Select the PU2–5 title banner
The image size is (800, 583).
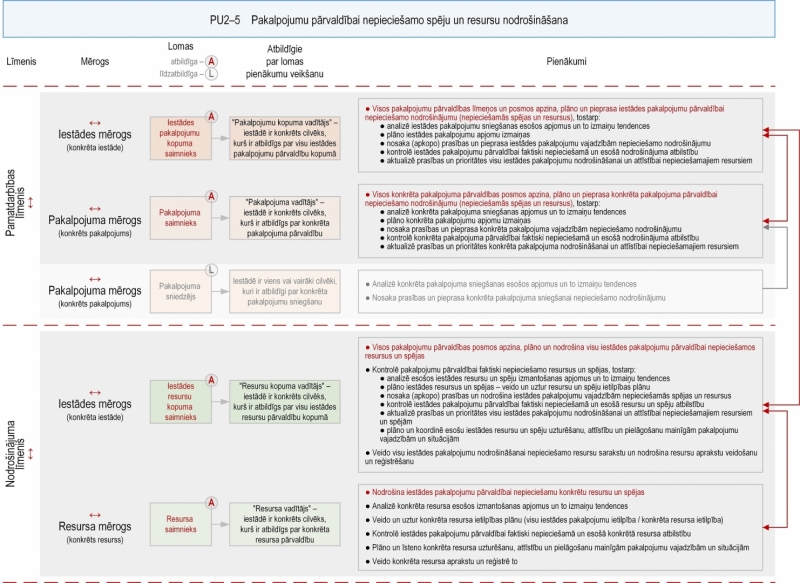[x=389, y=19]
